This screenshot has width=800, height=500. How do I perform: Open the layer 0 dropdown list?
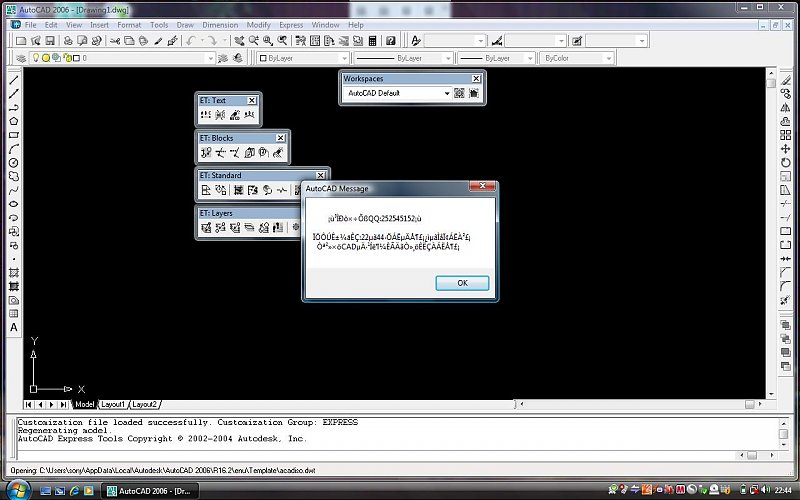point(210,58)
